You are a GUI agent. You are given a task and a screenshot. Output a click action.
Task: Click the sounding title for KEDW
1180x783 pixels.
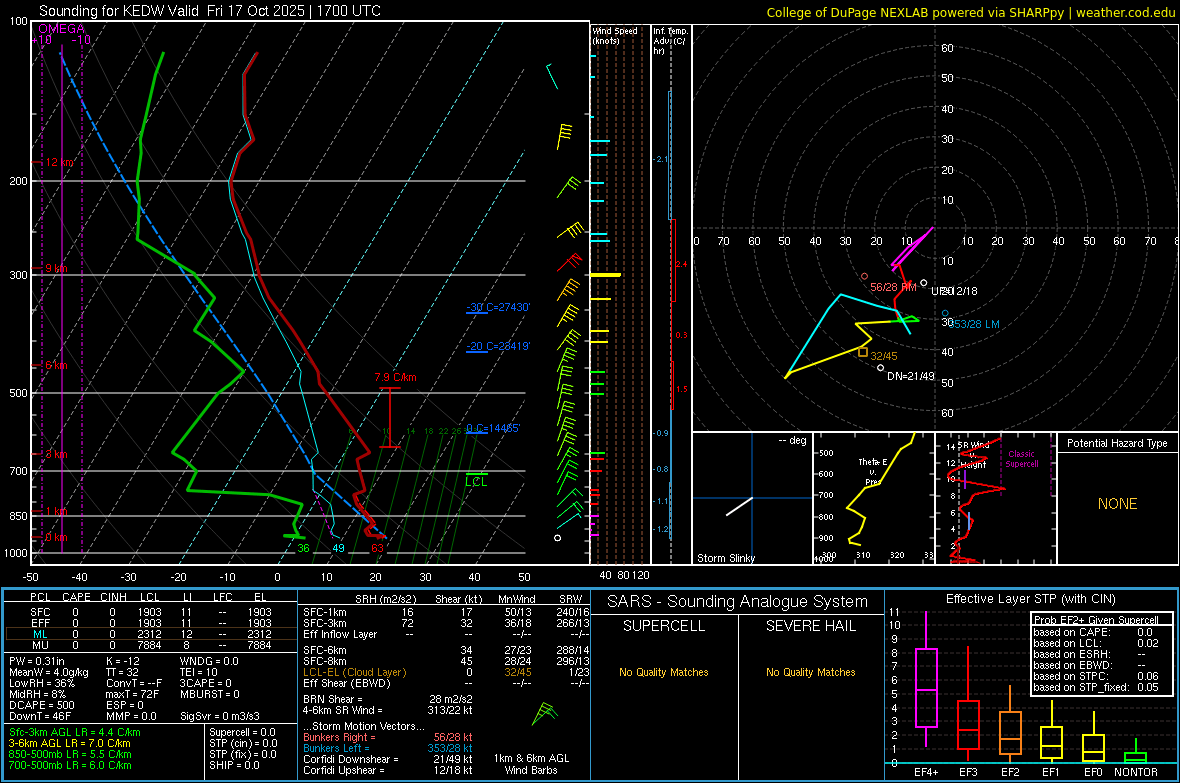pyautogui.click(x=210, y=11)
